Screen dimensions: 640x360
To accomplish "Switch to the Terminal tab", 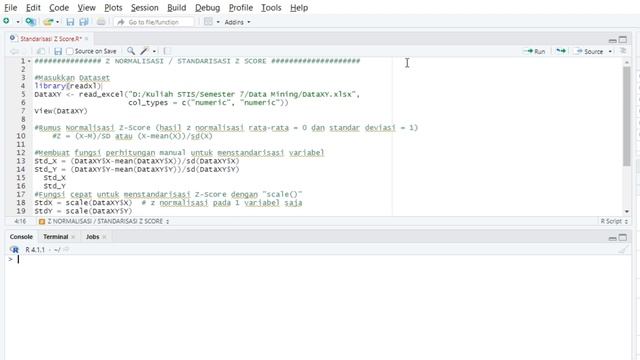I will coord(56,237).
